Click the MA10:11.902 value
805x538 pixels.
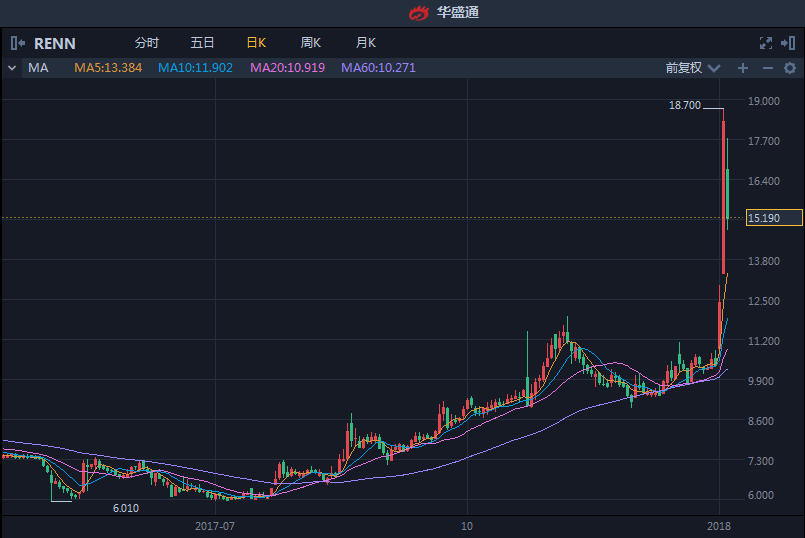point(195,68)
